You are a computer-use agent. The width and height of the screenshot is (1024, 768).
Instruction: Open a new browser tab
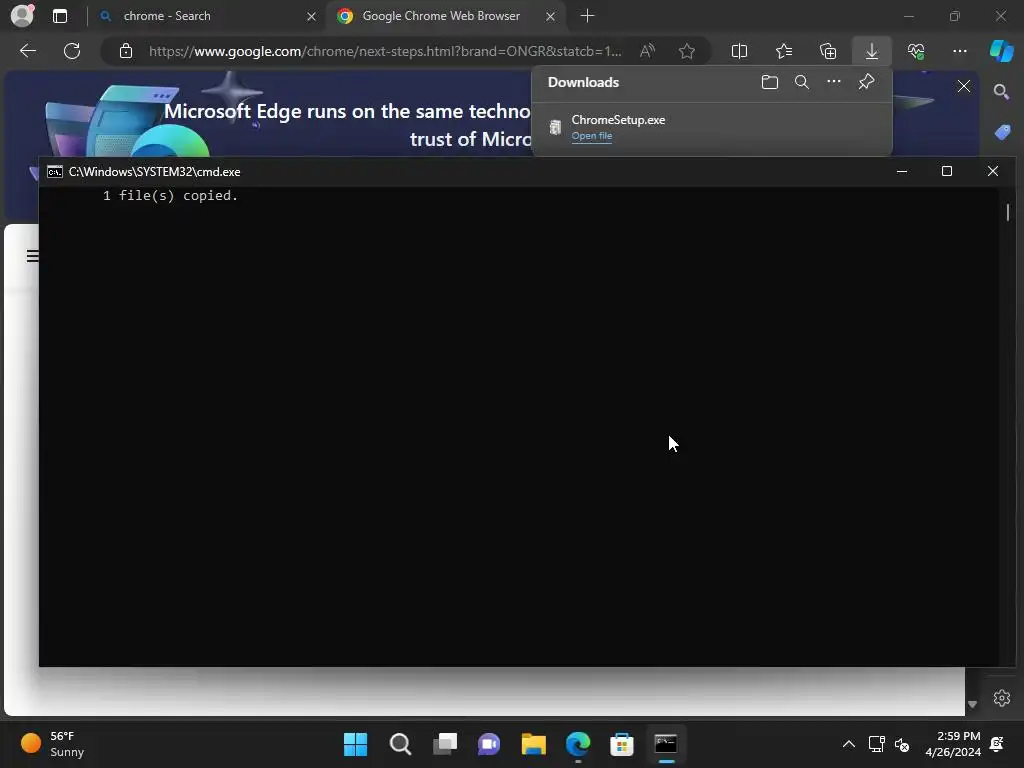[587, 16]
